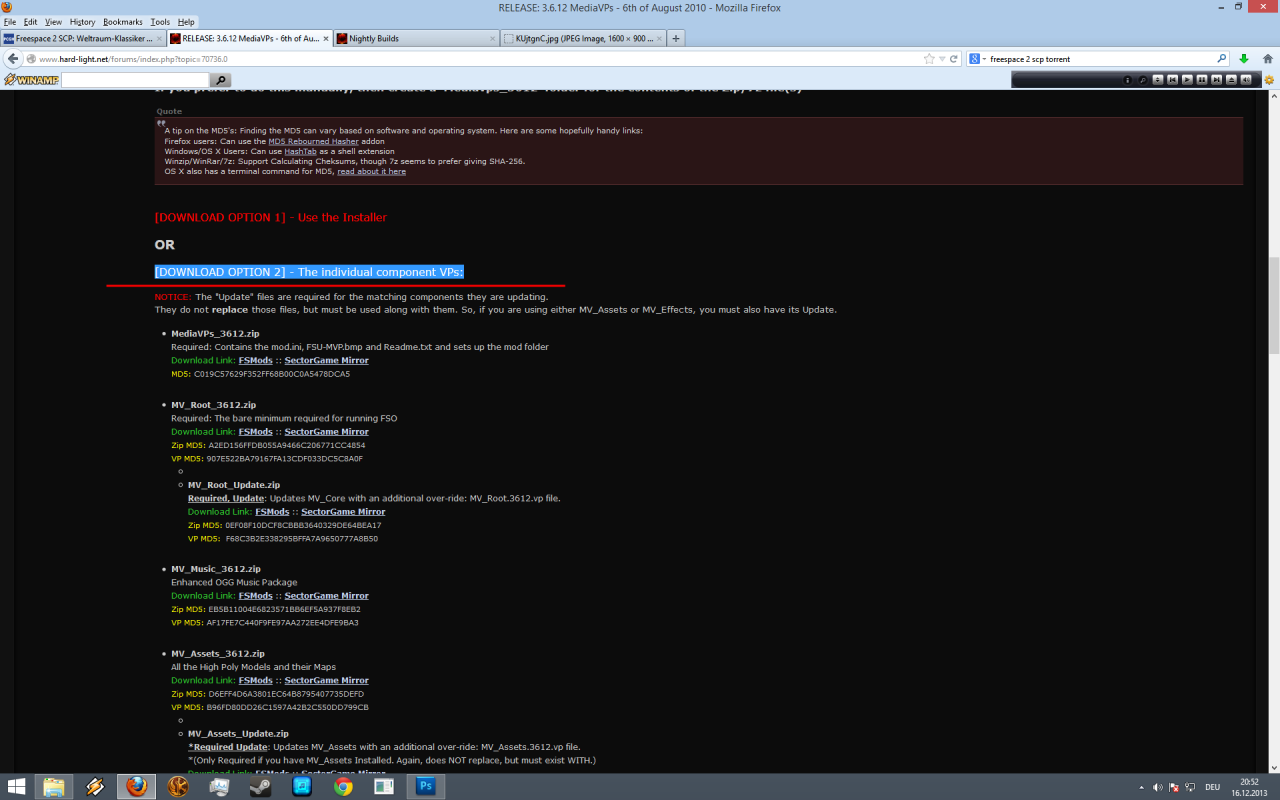
Task: Click the Winamp toolbar volume speaker button
Action: [1246, 79]
